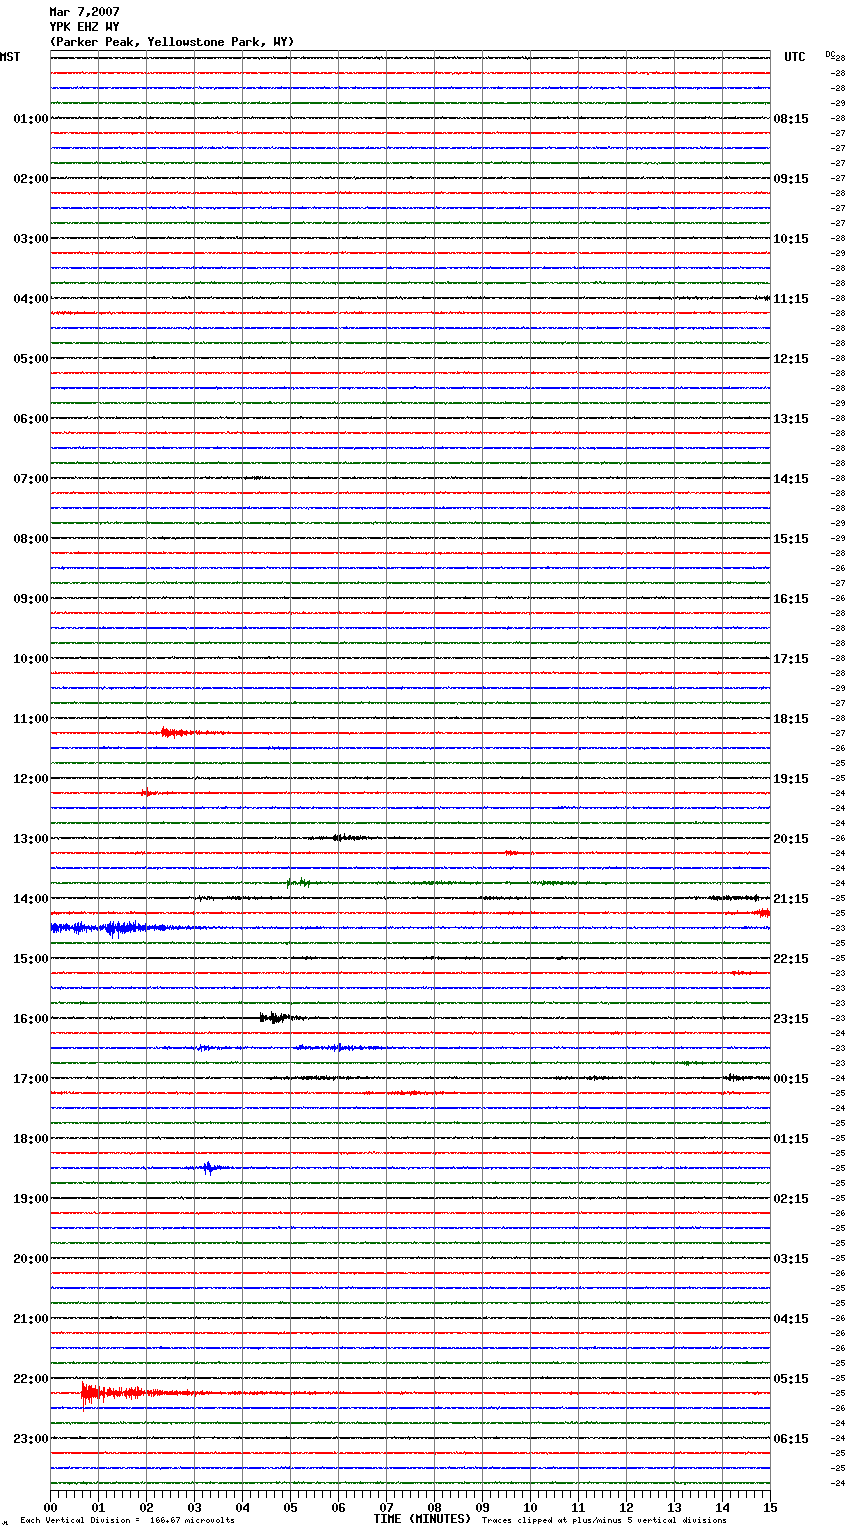Click the 05:15 UTC time label
Image resolution: width=850 pixels, height=1534 pixels.
point(791,1379)
